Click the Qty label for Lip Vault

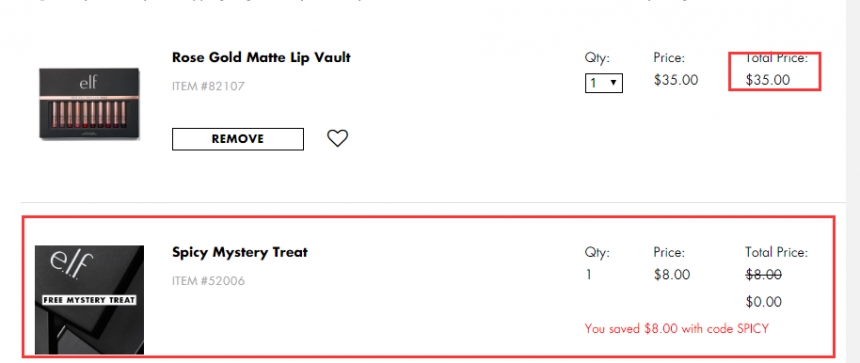pos(597,58)
